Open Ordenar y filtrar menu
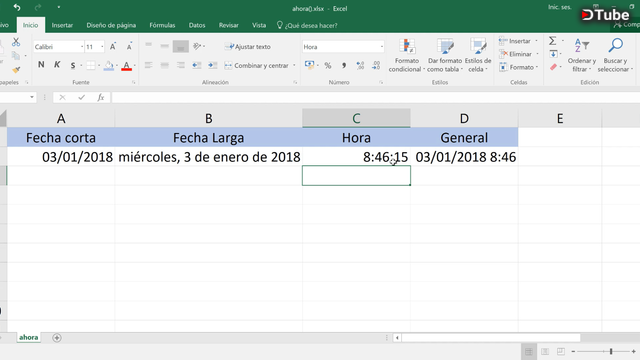Image resolution: width=640 pixels, height=360 pixels. pyautogui.click(x=582, y=55)
